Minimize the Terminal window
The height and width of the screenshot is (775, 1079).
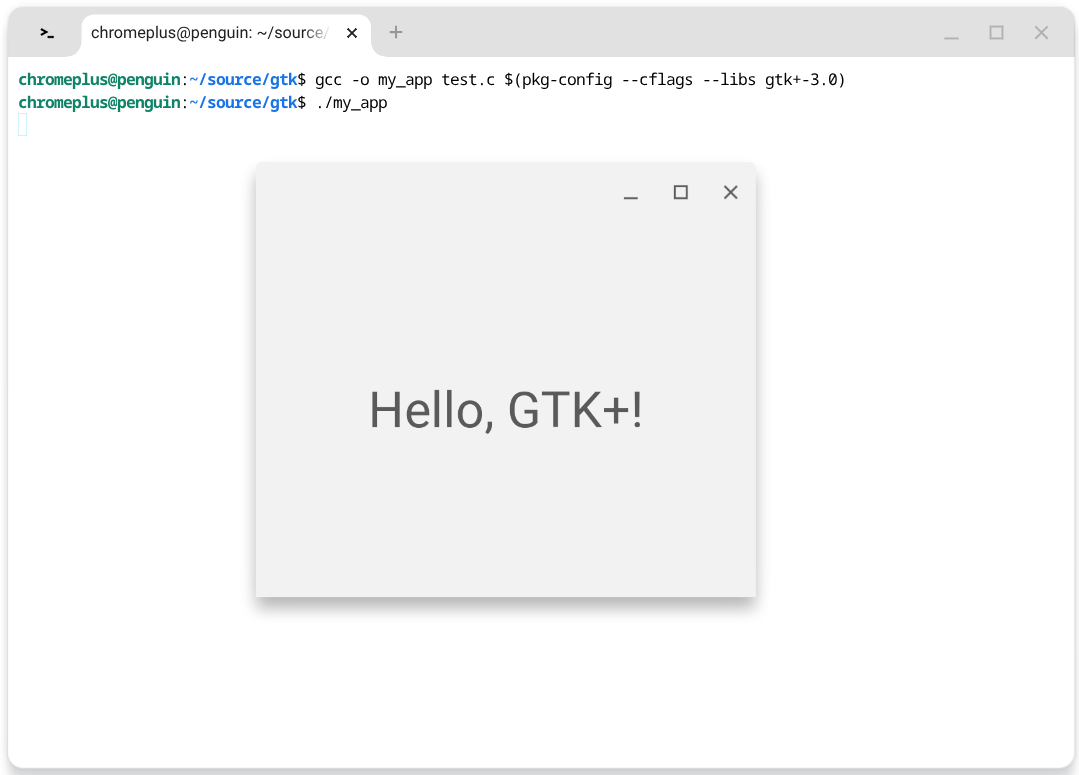tap(951, 33)
